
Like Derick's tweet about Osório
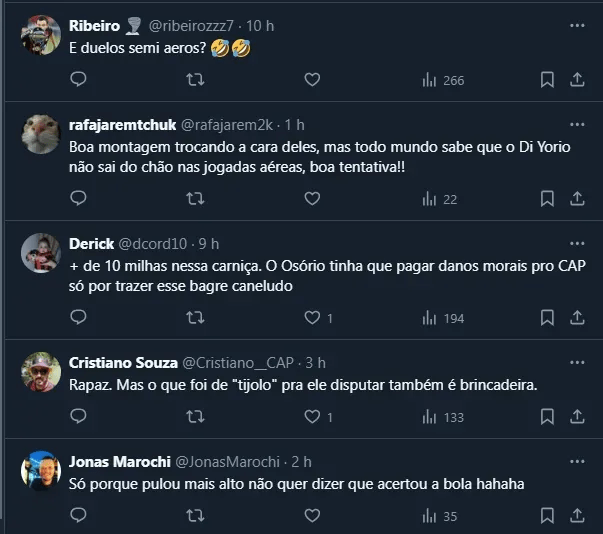coord(312,318)
